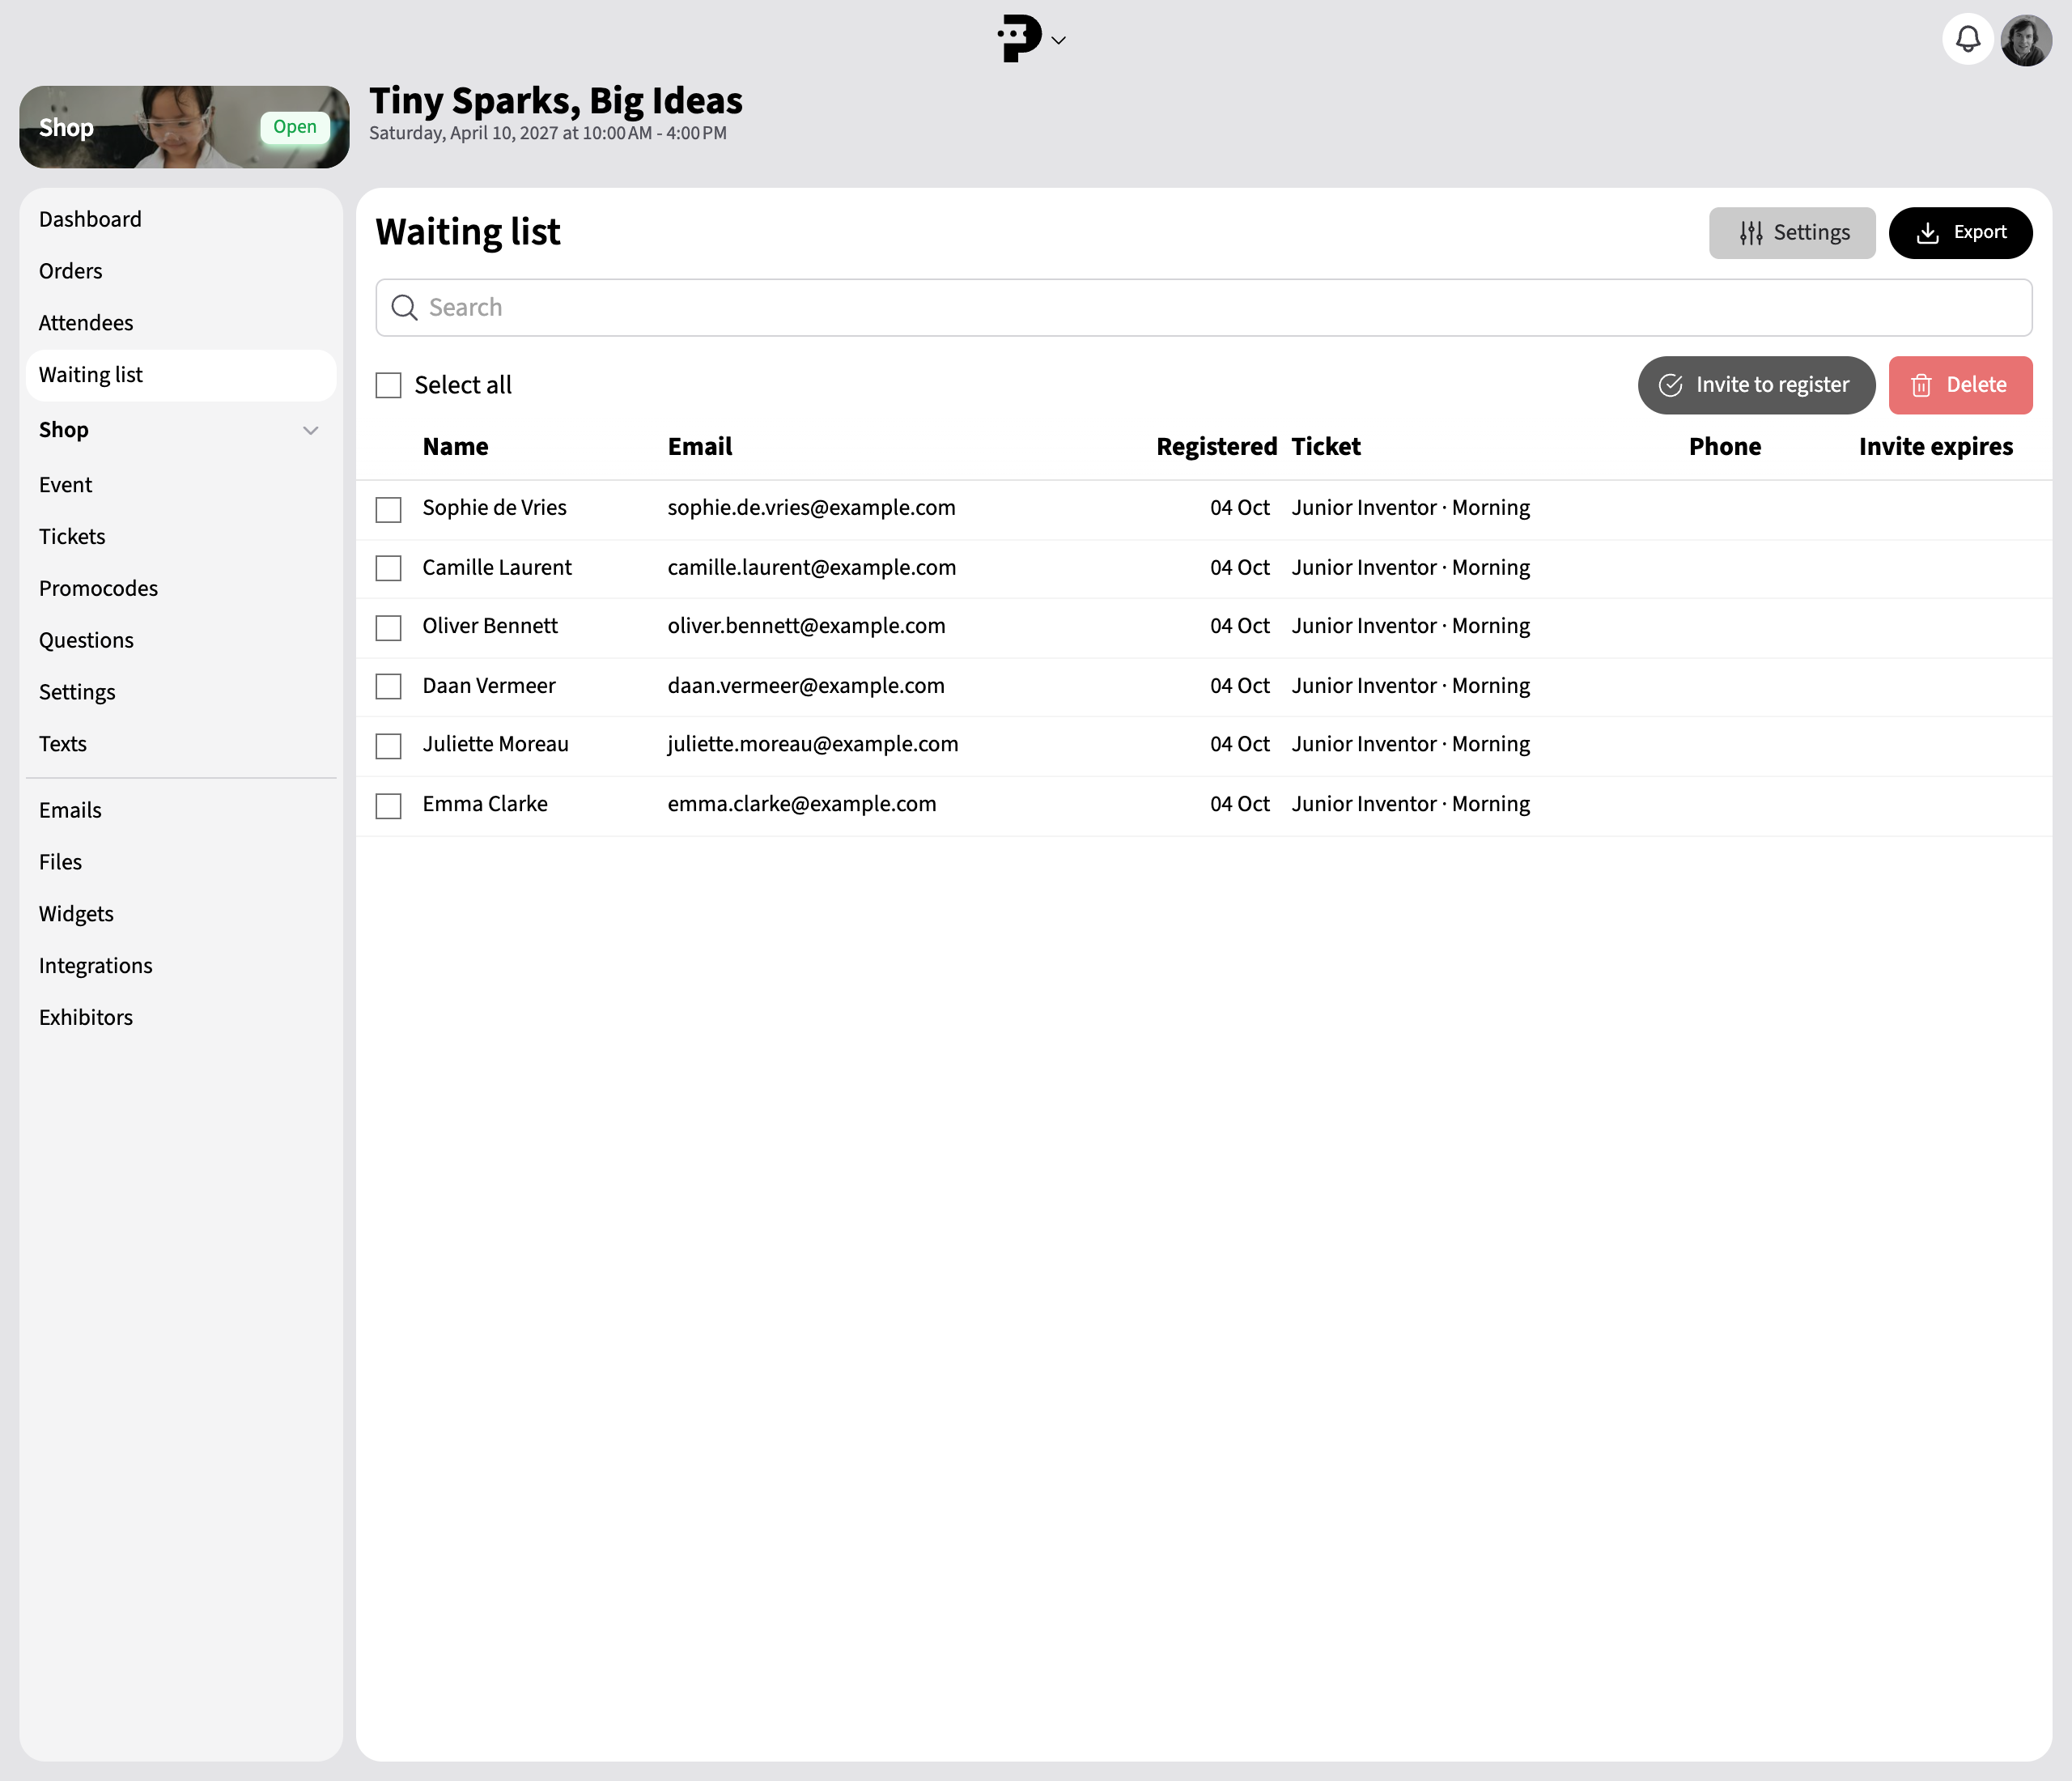This screenshot has height=1781, width=2072.
Task: Select Oliver Bennett row checkbox
Action: 388,628
